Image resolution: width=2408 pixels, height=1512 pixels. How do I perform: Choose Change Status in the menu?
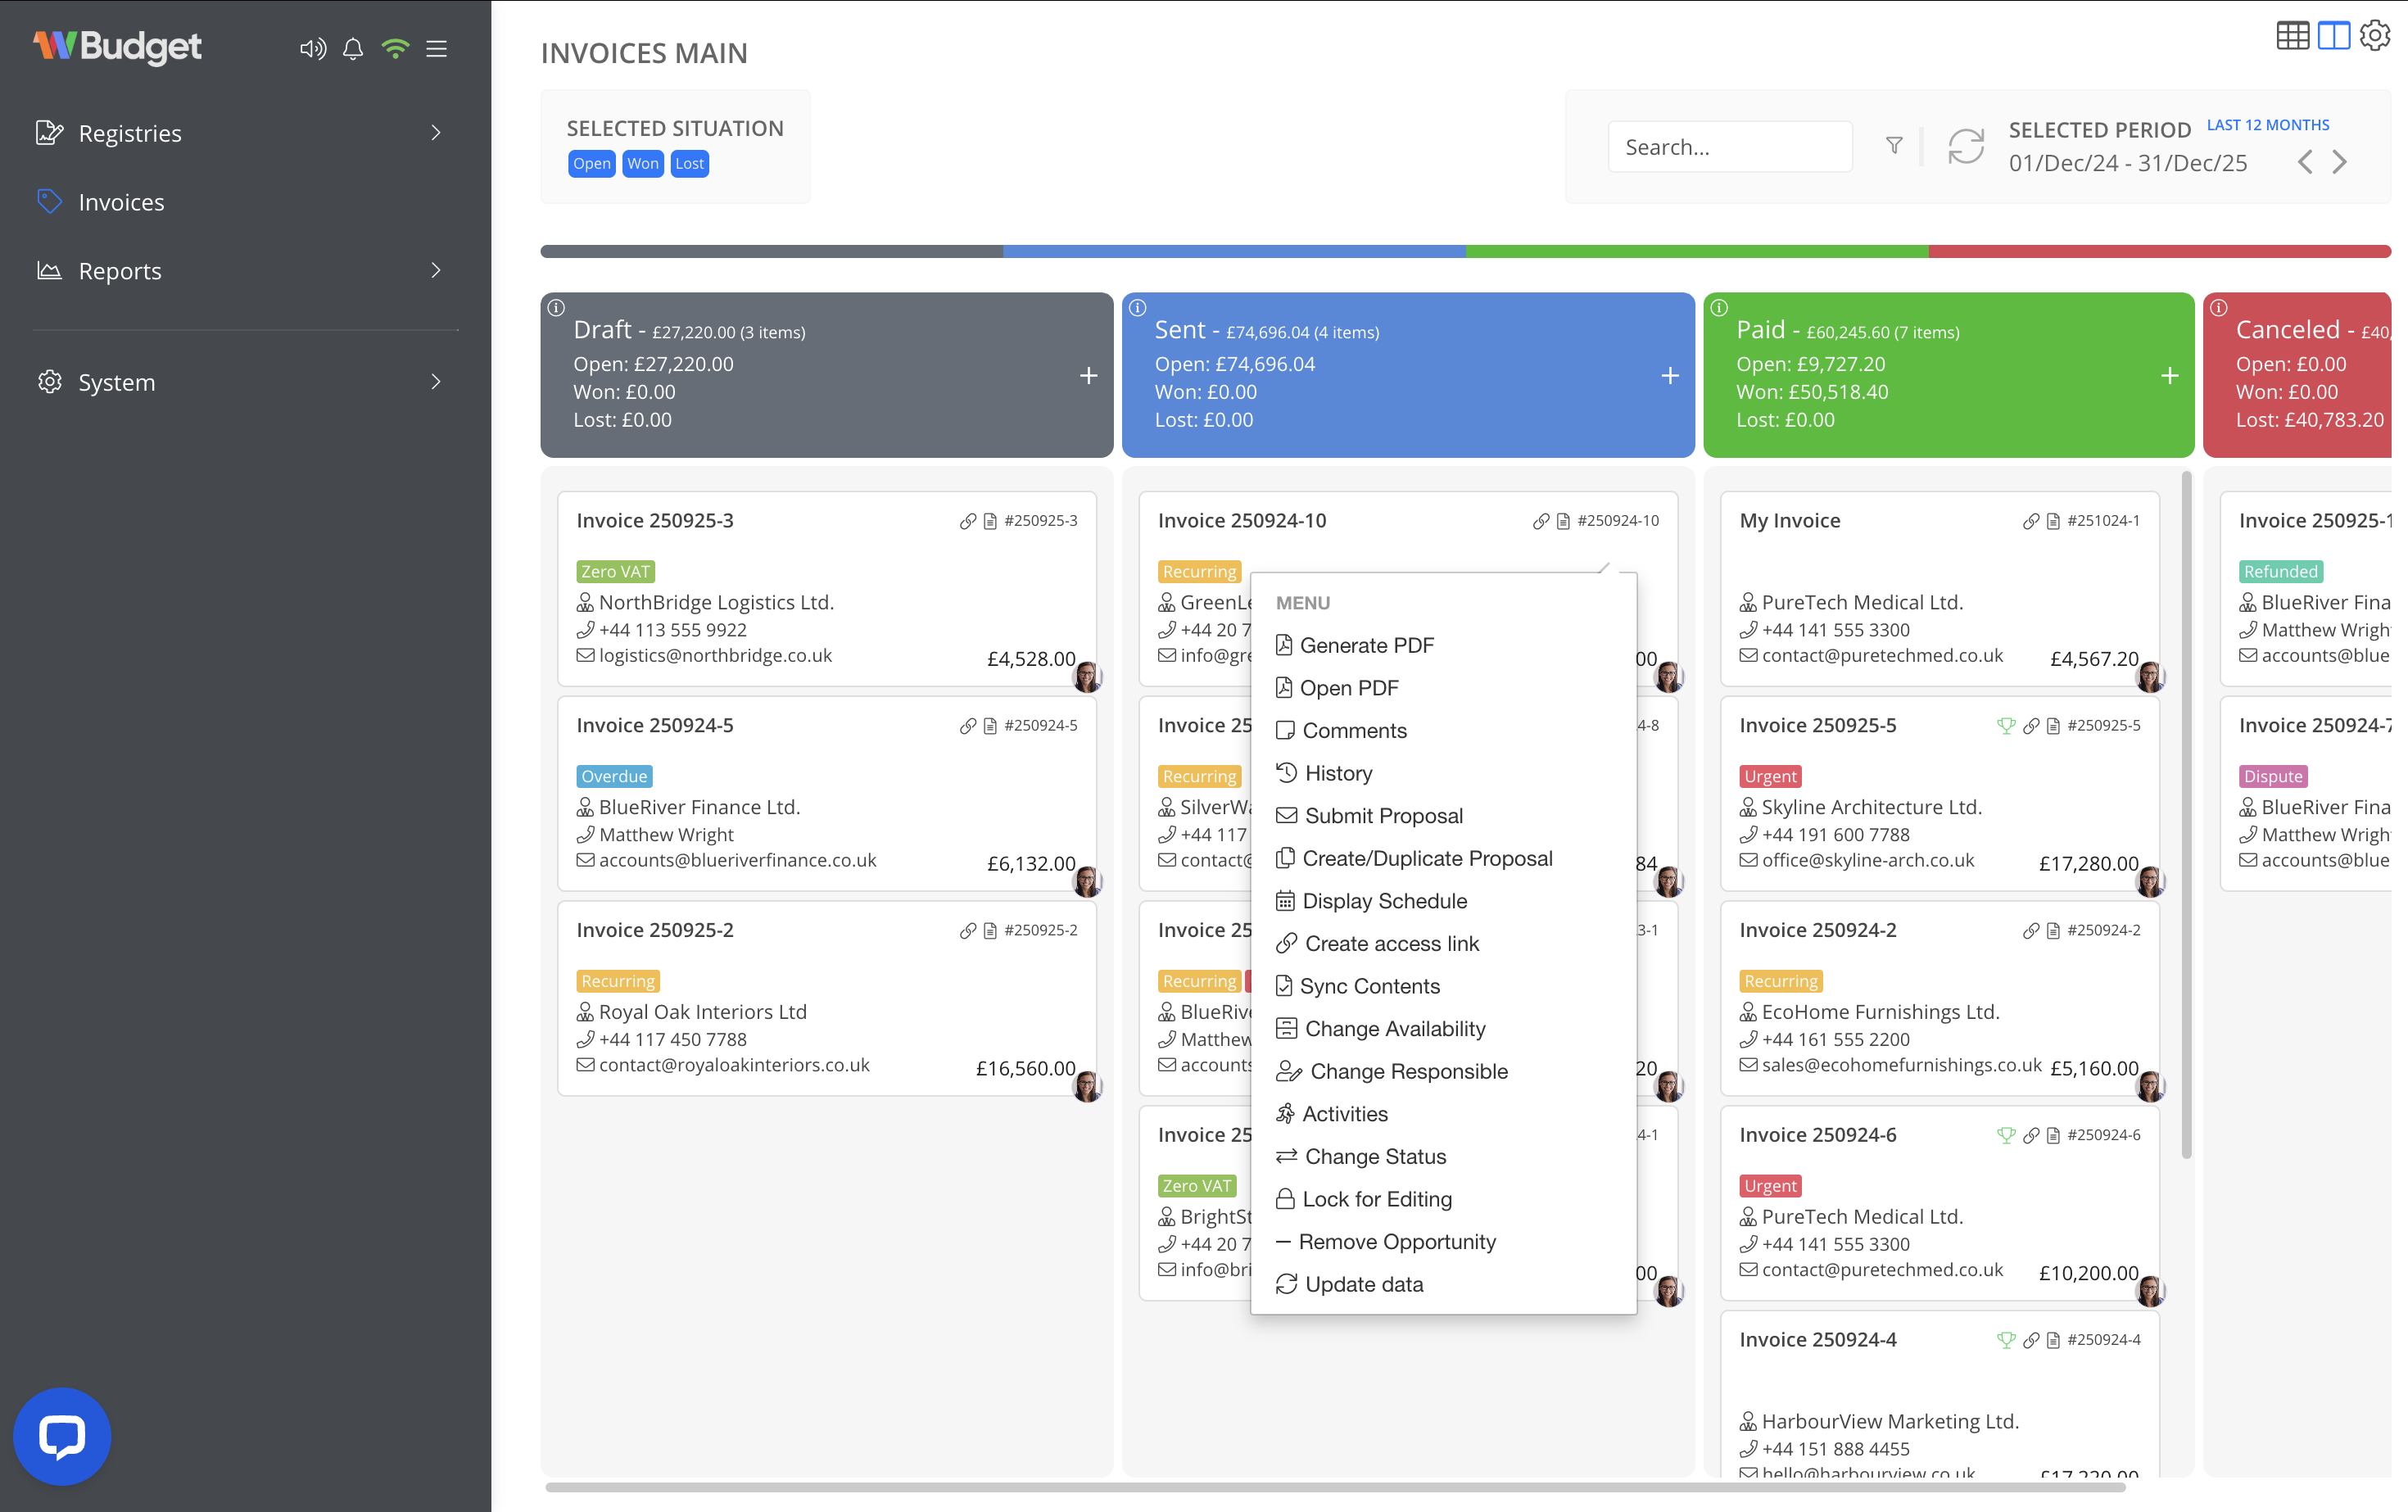click(x=1374, y=1156)
